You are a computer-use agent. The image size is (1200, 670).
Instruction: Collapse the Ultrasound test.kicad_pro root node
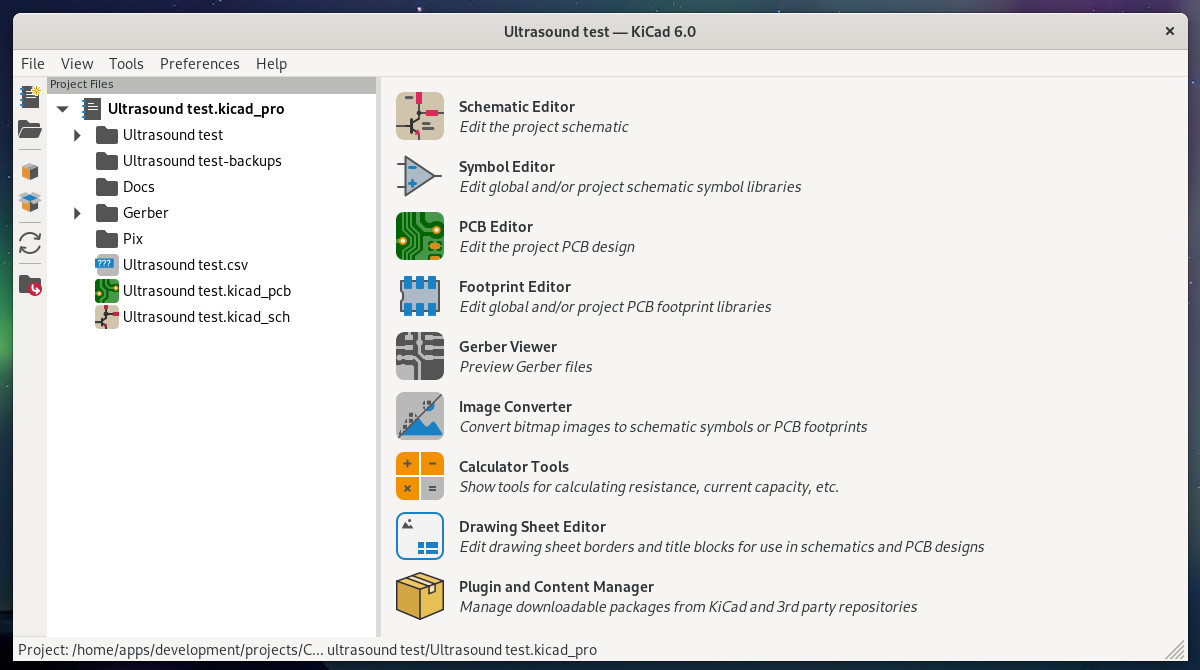[x=63, y=109]
